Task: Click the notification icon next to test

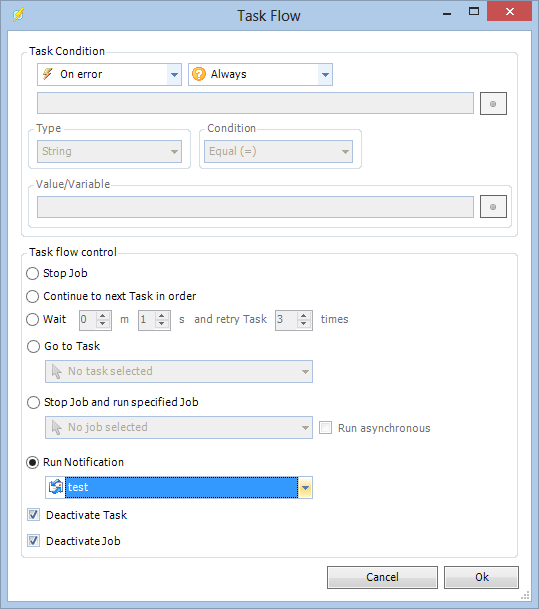Action: (56, 487)
